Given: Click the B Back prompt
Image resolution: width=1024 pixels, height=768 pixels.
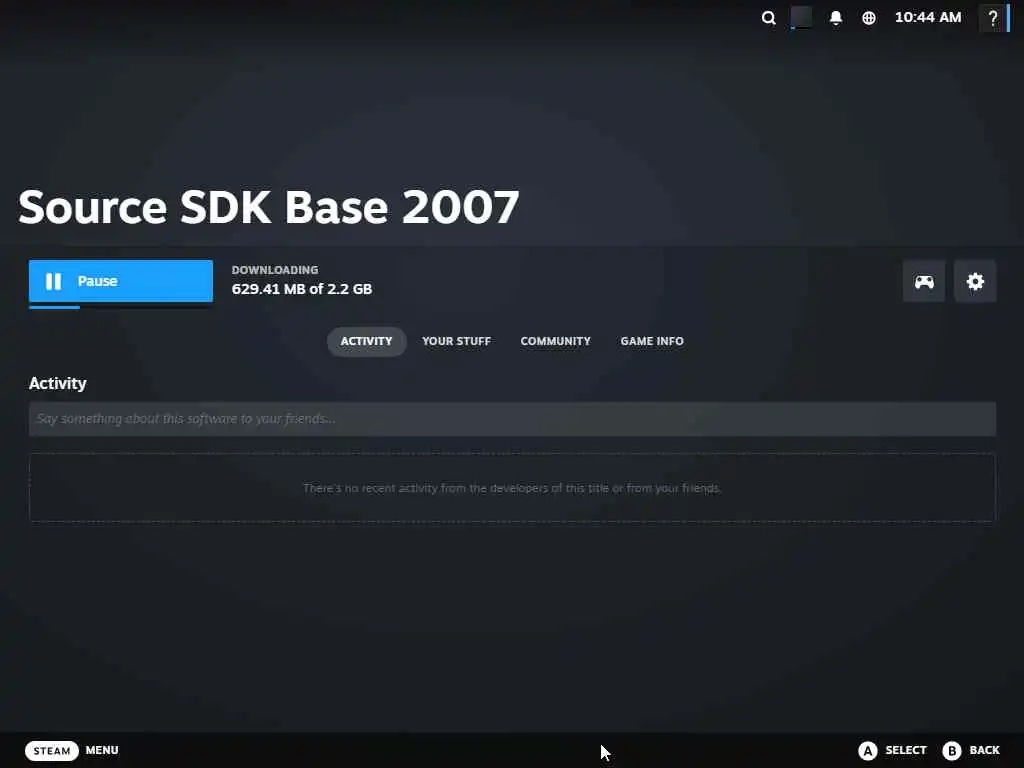Looking at the screenshot, I should tap(971, 750).
